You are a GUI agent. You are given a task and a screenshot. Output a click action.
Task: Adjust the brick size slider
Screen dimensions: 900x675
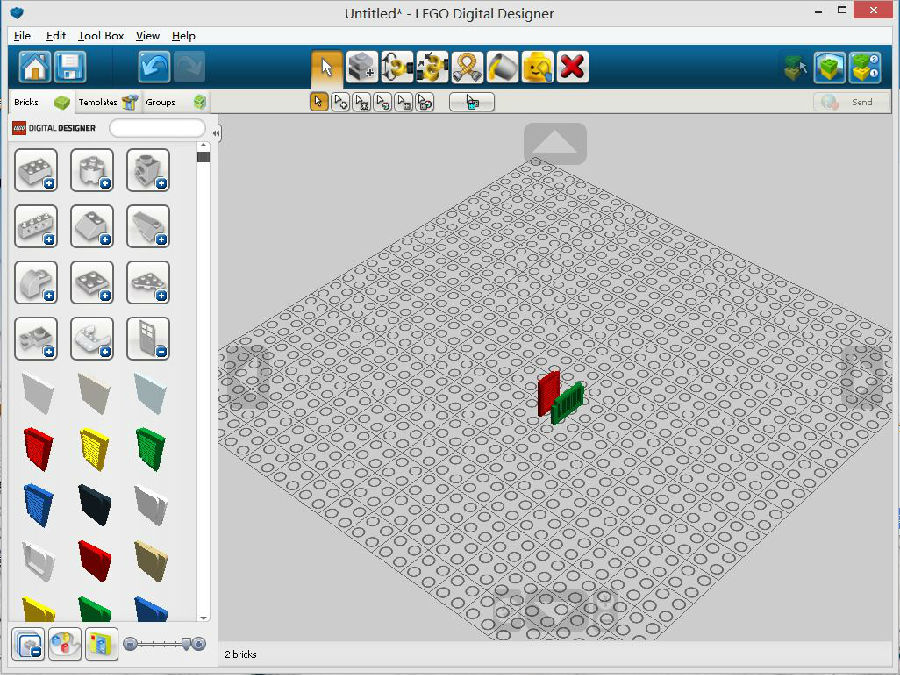(160, 645)
